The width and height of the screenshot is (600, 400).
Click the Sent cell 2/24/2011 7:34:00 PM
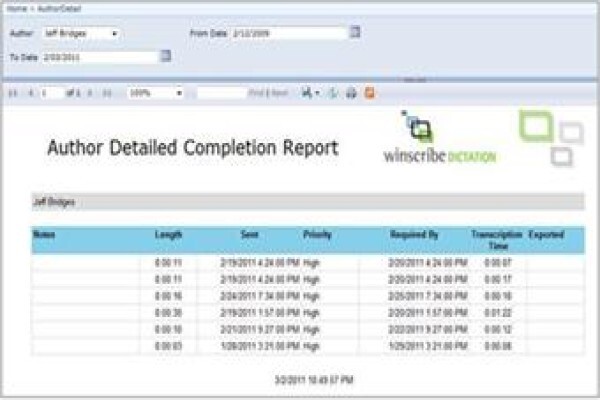[260, 296]
